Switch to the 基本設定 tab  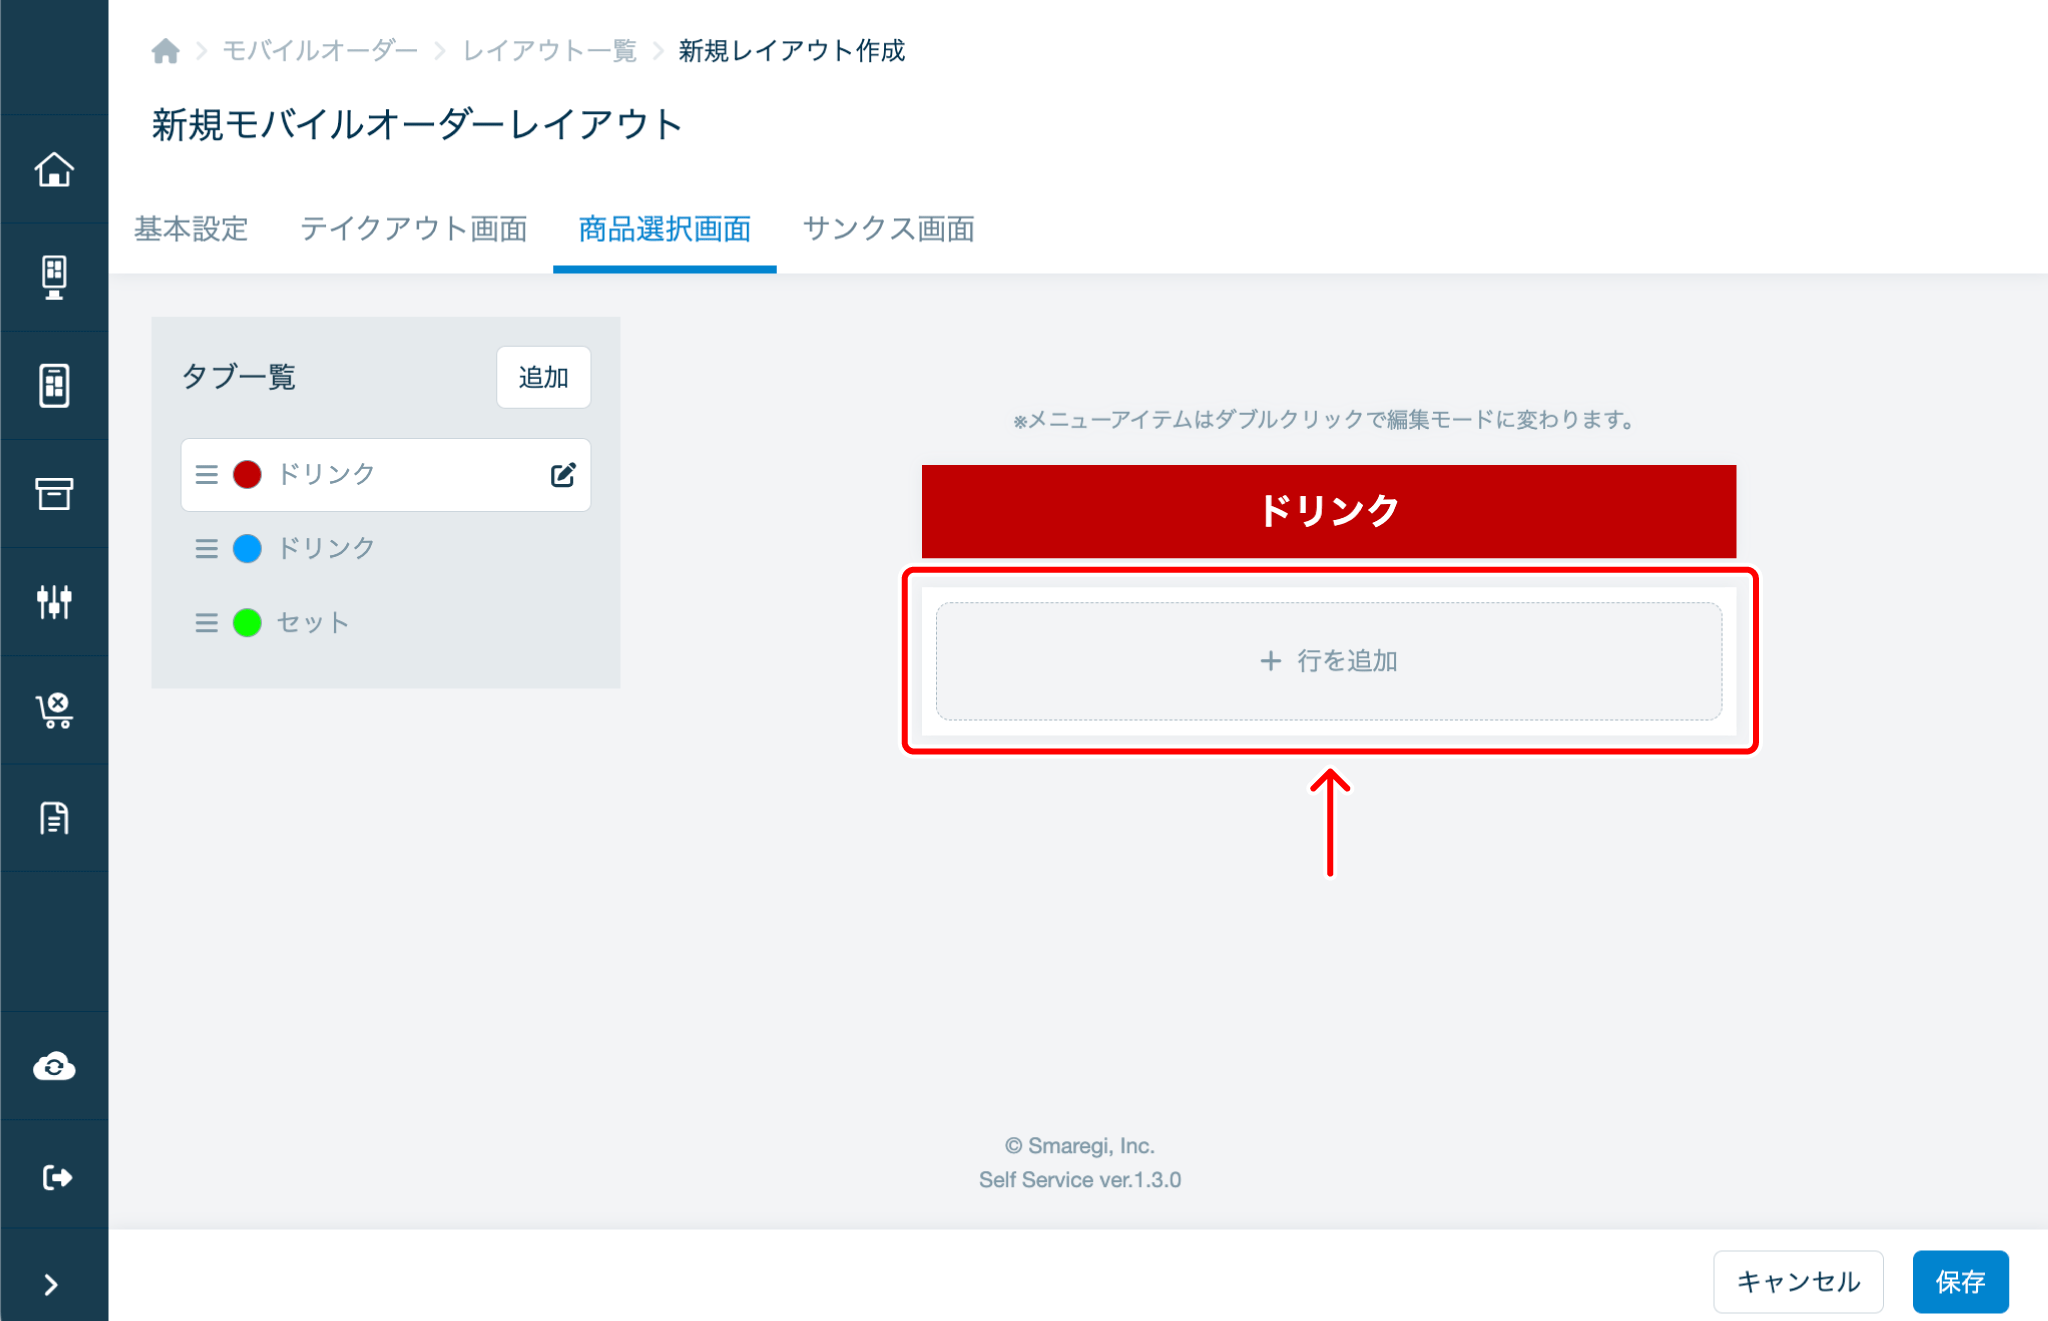[191, 229]
